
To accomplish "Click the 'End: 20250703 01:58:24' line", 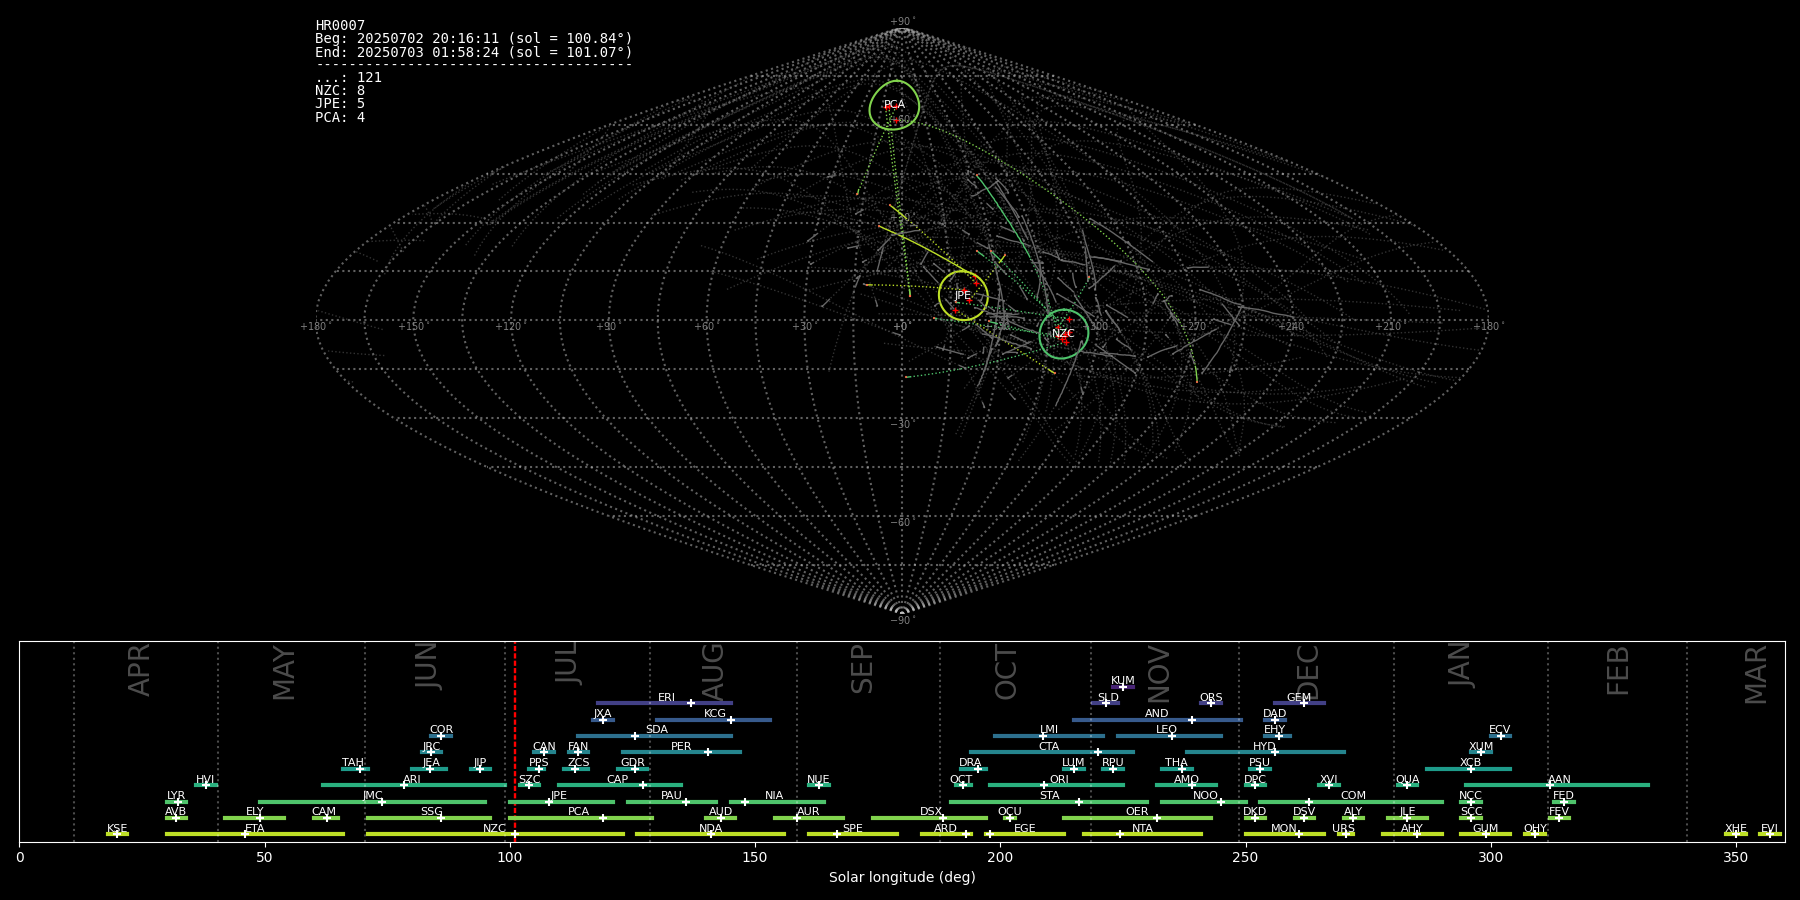I will tap(474, 52).
